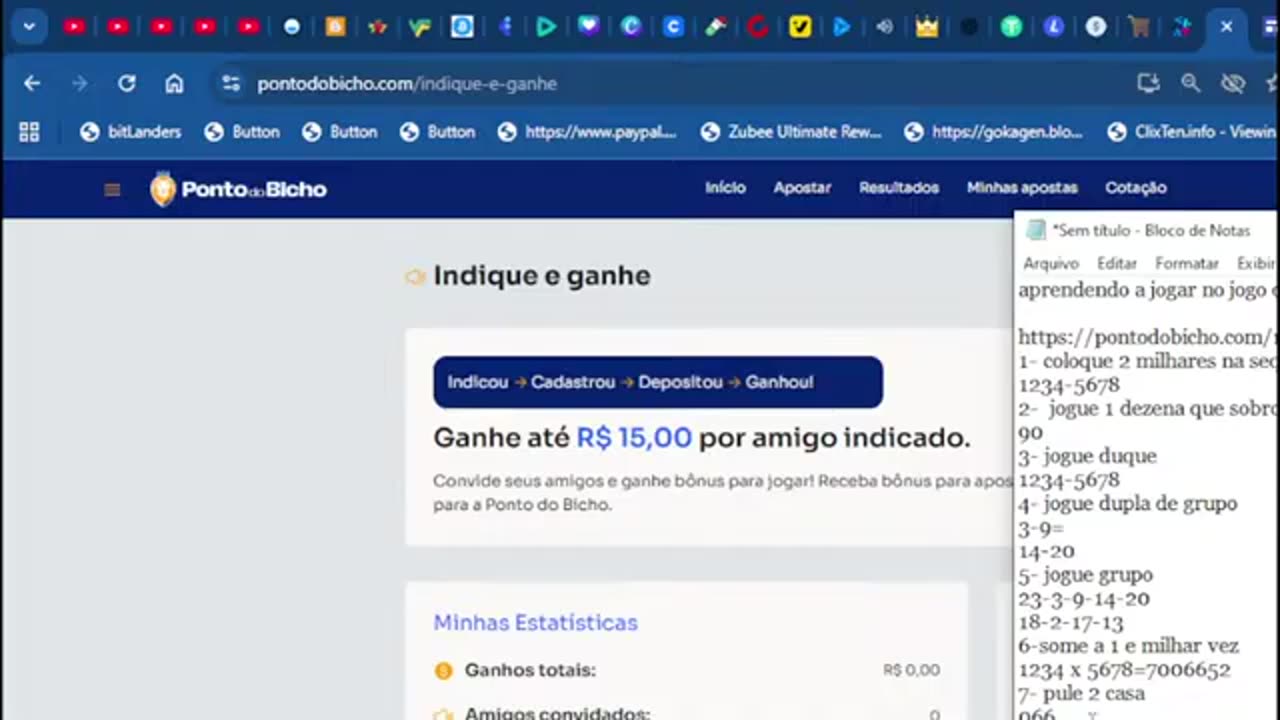Switch to the white-blue round face tab
The width and height of the screenshot is (1280, 720).
(291, 27)
